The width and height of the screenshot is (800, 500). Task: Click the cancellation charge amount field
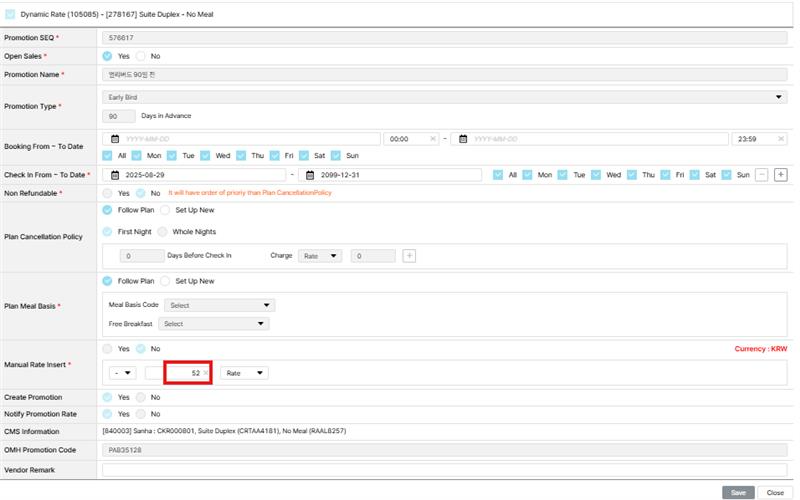click(x=373, y=256)
